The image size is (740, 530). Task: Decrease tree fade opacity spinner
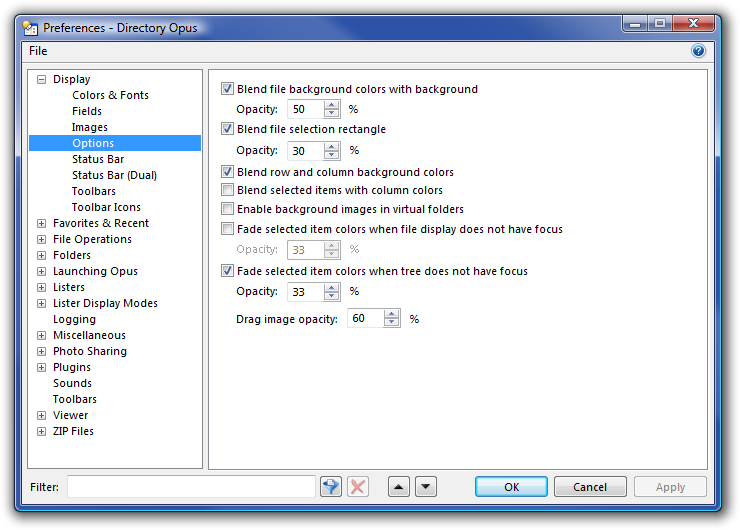pos(332,296)
